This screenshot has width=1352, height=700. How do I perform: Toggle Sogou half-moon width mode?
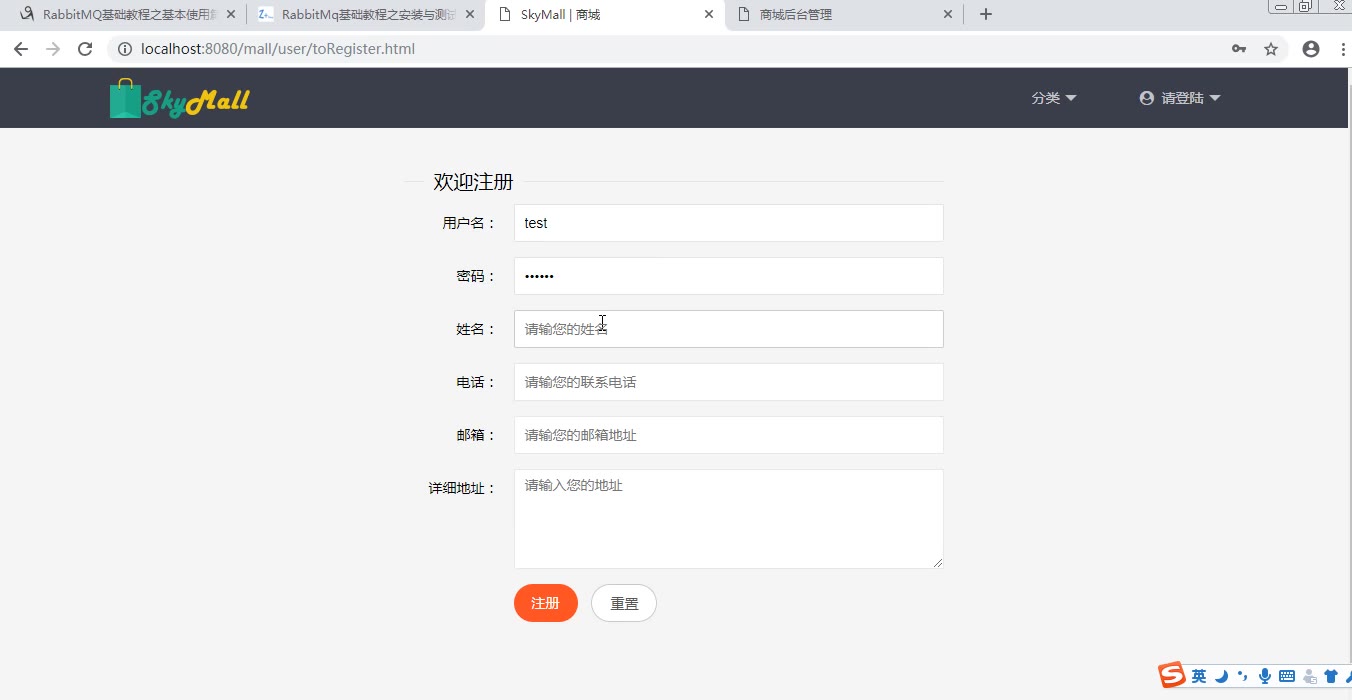click(x=1221, y=677)
